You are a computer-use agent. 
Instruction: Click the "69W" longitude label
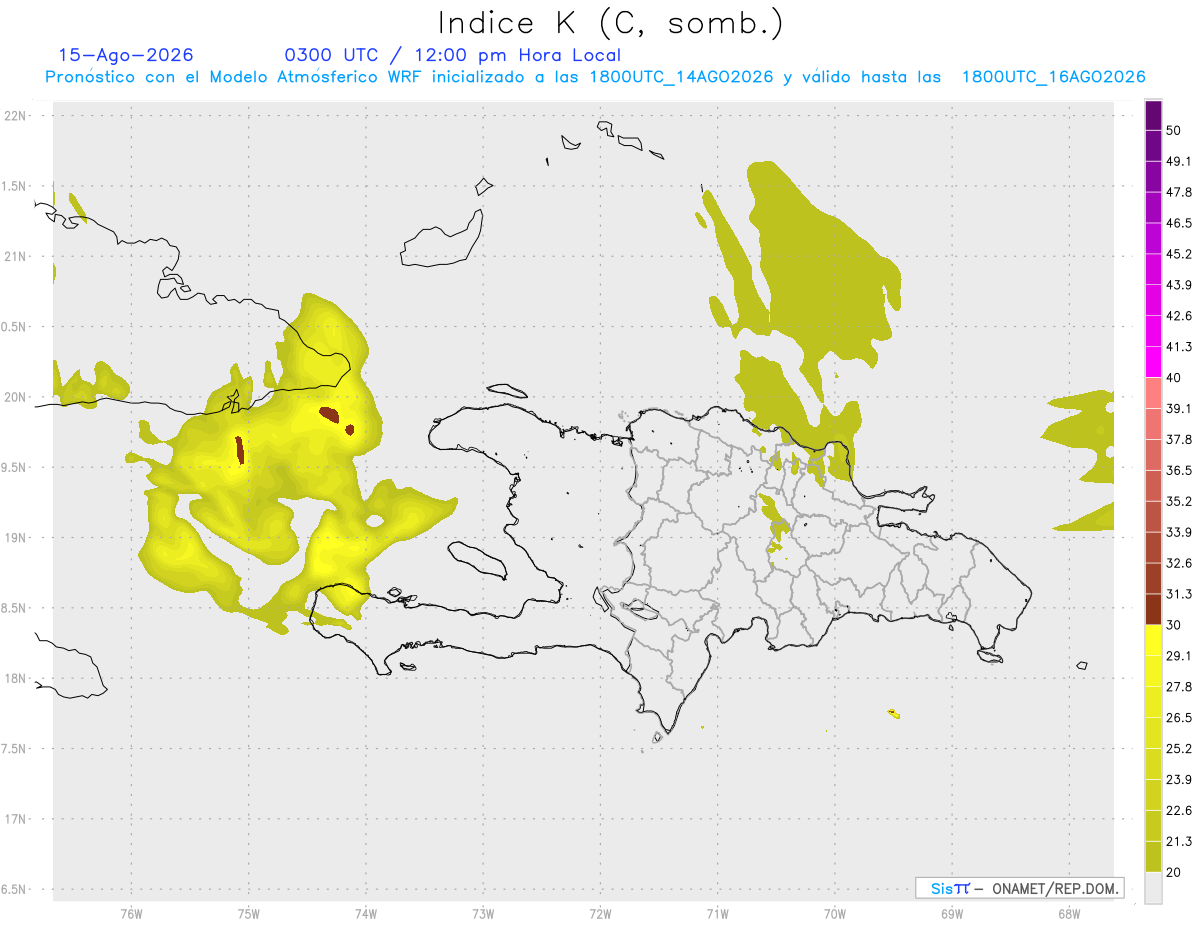tap(951, 913)
